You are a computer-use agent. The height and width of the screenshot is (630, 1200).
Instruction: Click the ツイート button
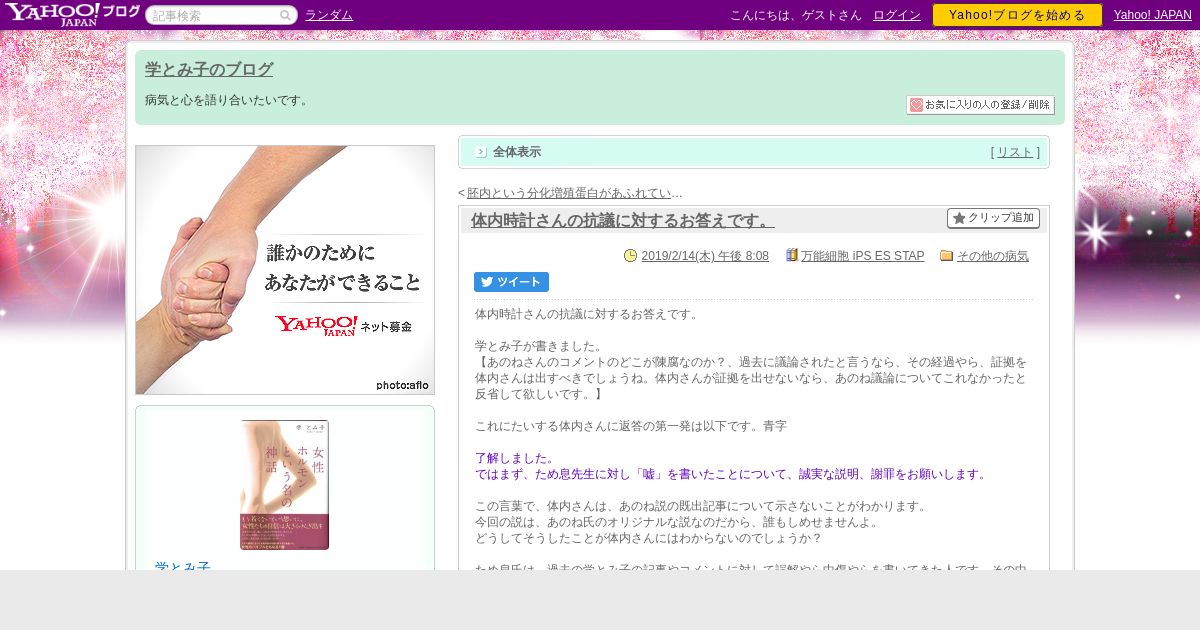point(511,282)
